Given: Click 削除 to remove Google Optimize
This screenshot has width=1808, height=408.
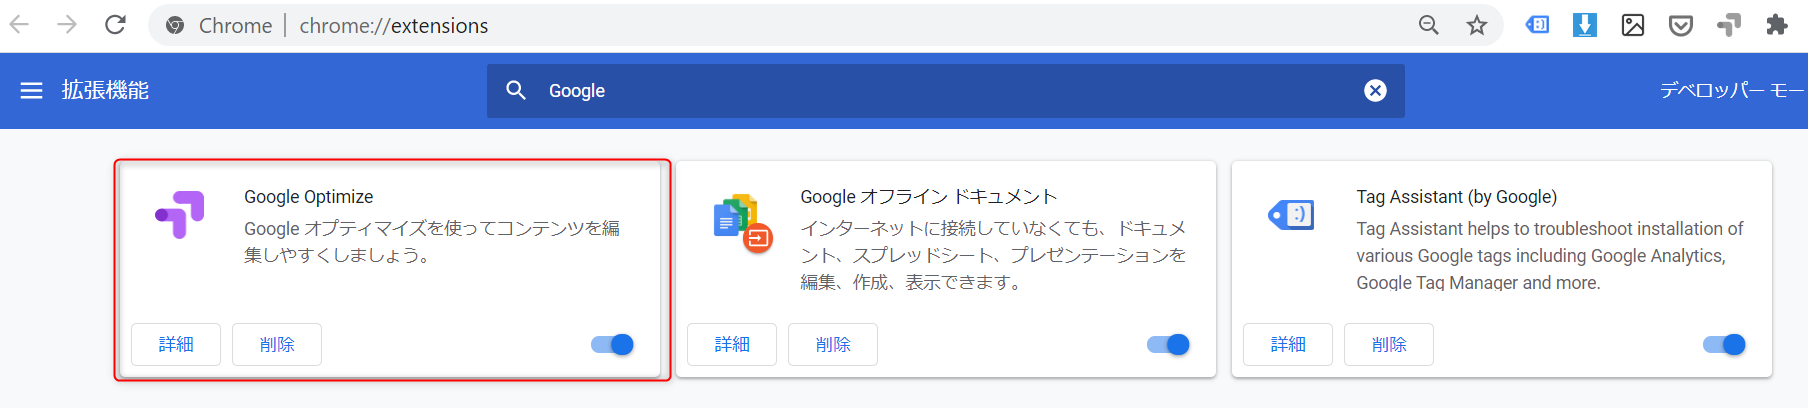Looking at the screenshot, I should (277, 345).
